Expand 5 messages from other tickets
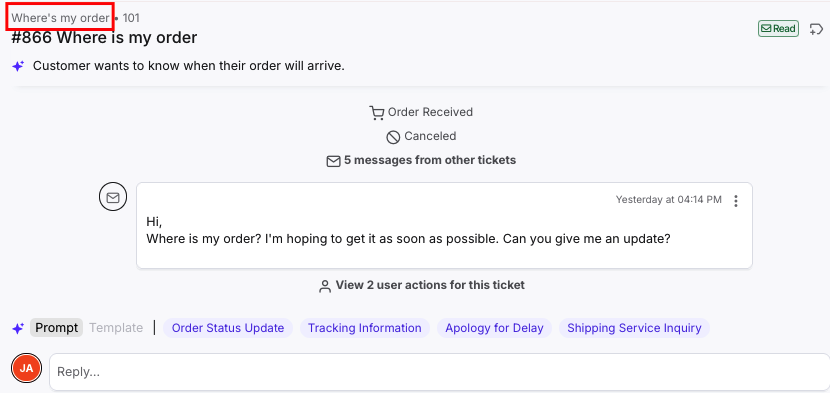830x393 pixels. tap(429, 160)
